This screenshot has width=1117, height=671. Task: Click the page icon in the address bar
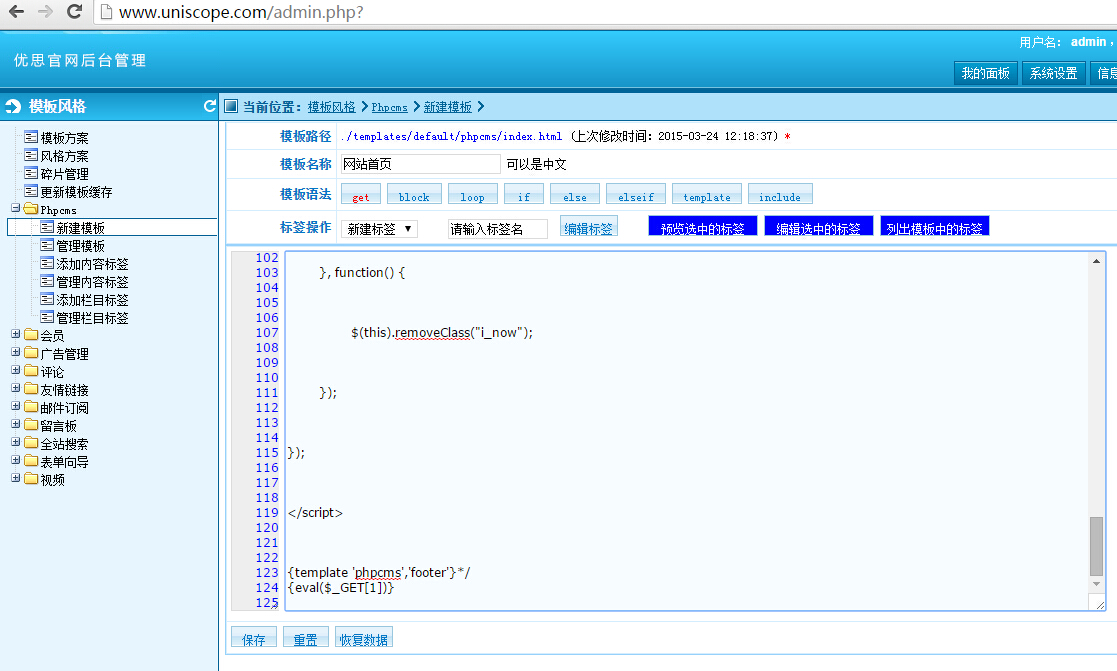tap(106, 12)
